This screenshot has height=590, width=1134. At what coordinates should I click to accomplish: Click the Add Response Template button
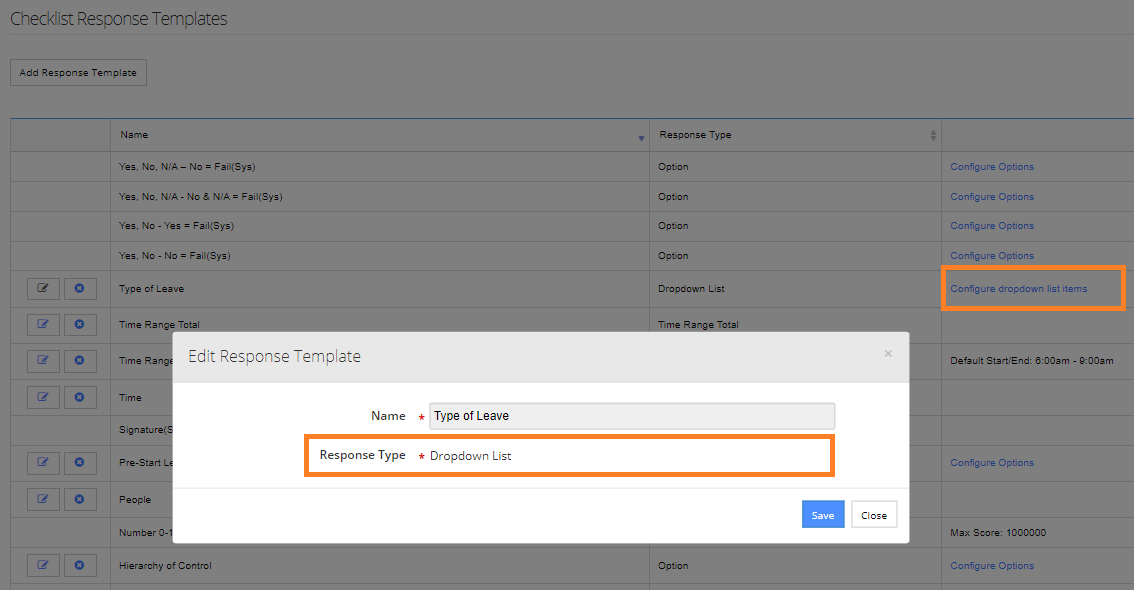coord(78,72)
